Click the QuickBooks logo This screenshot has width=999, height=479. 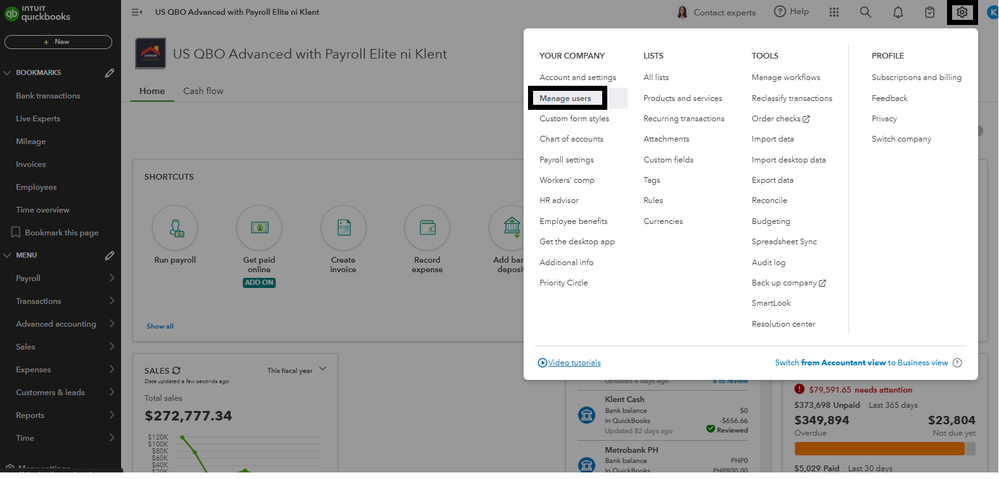38,13
